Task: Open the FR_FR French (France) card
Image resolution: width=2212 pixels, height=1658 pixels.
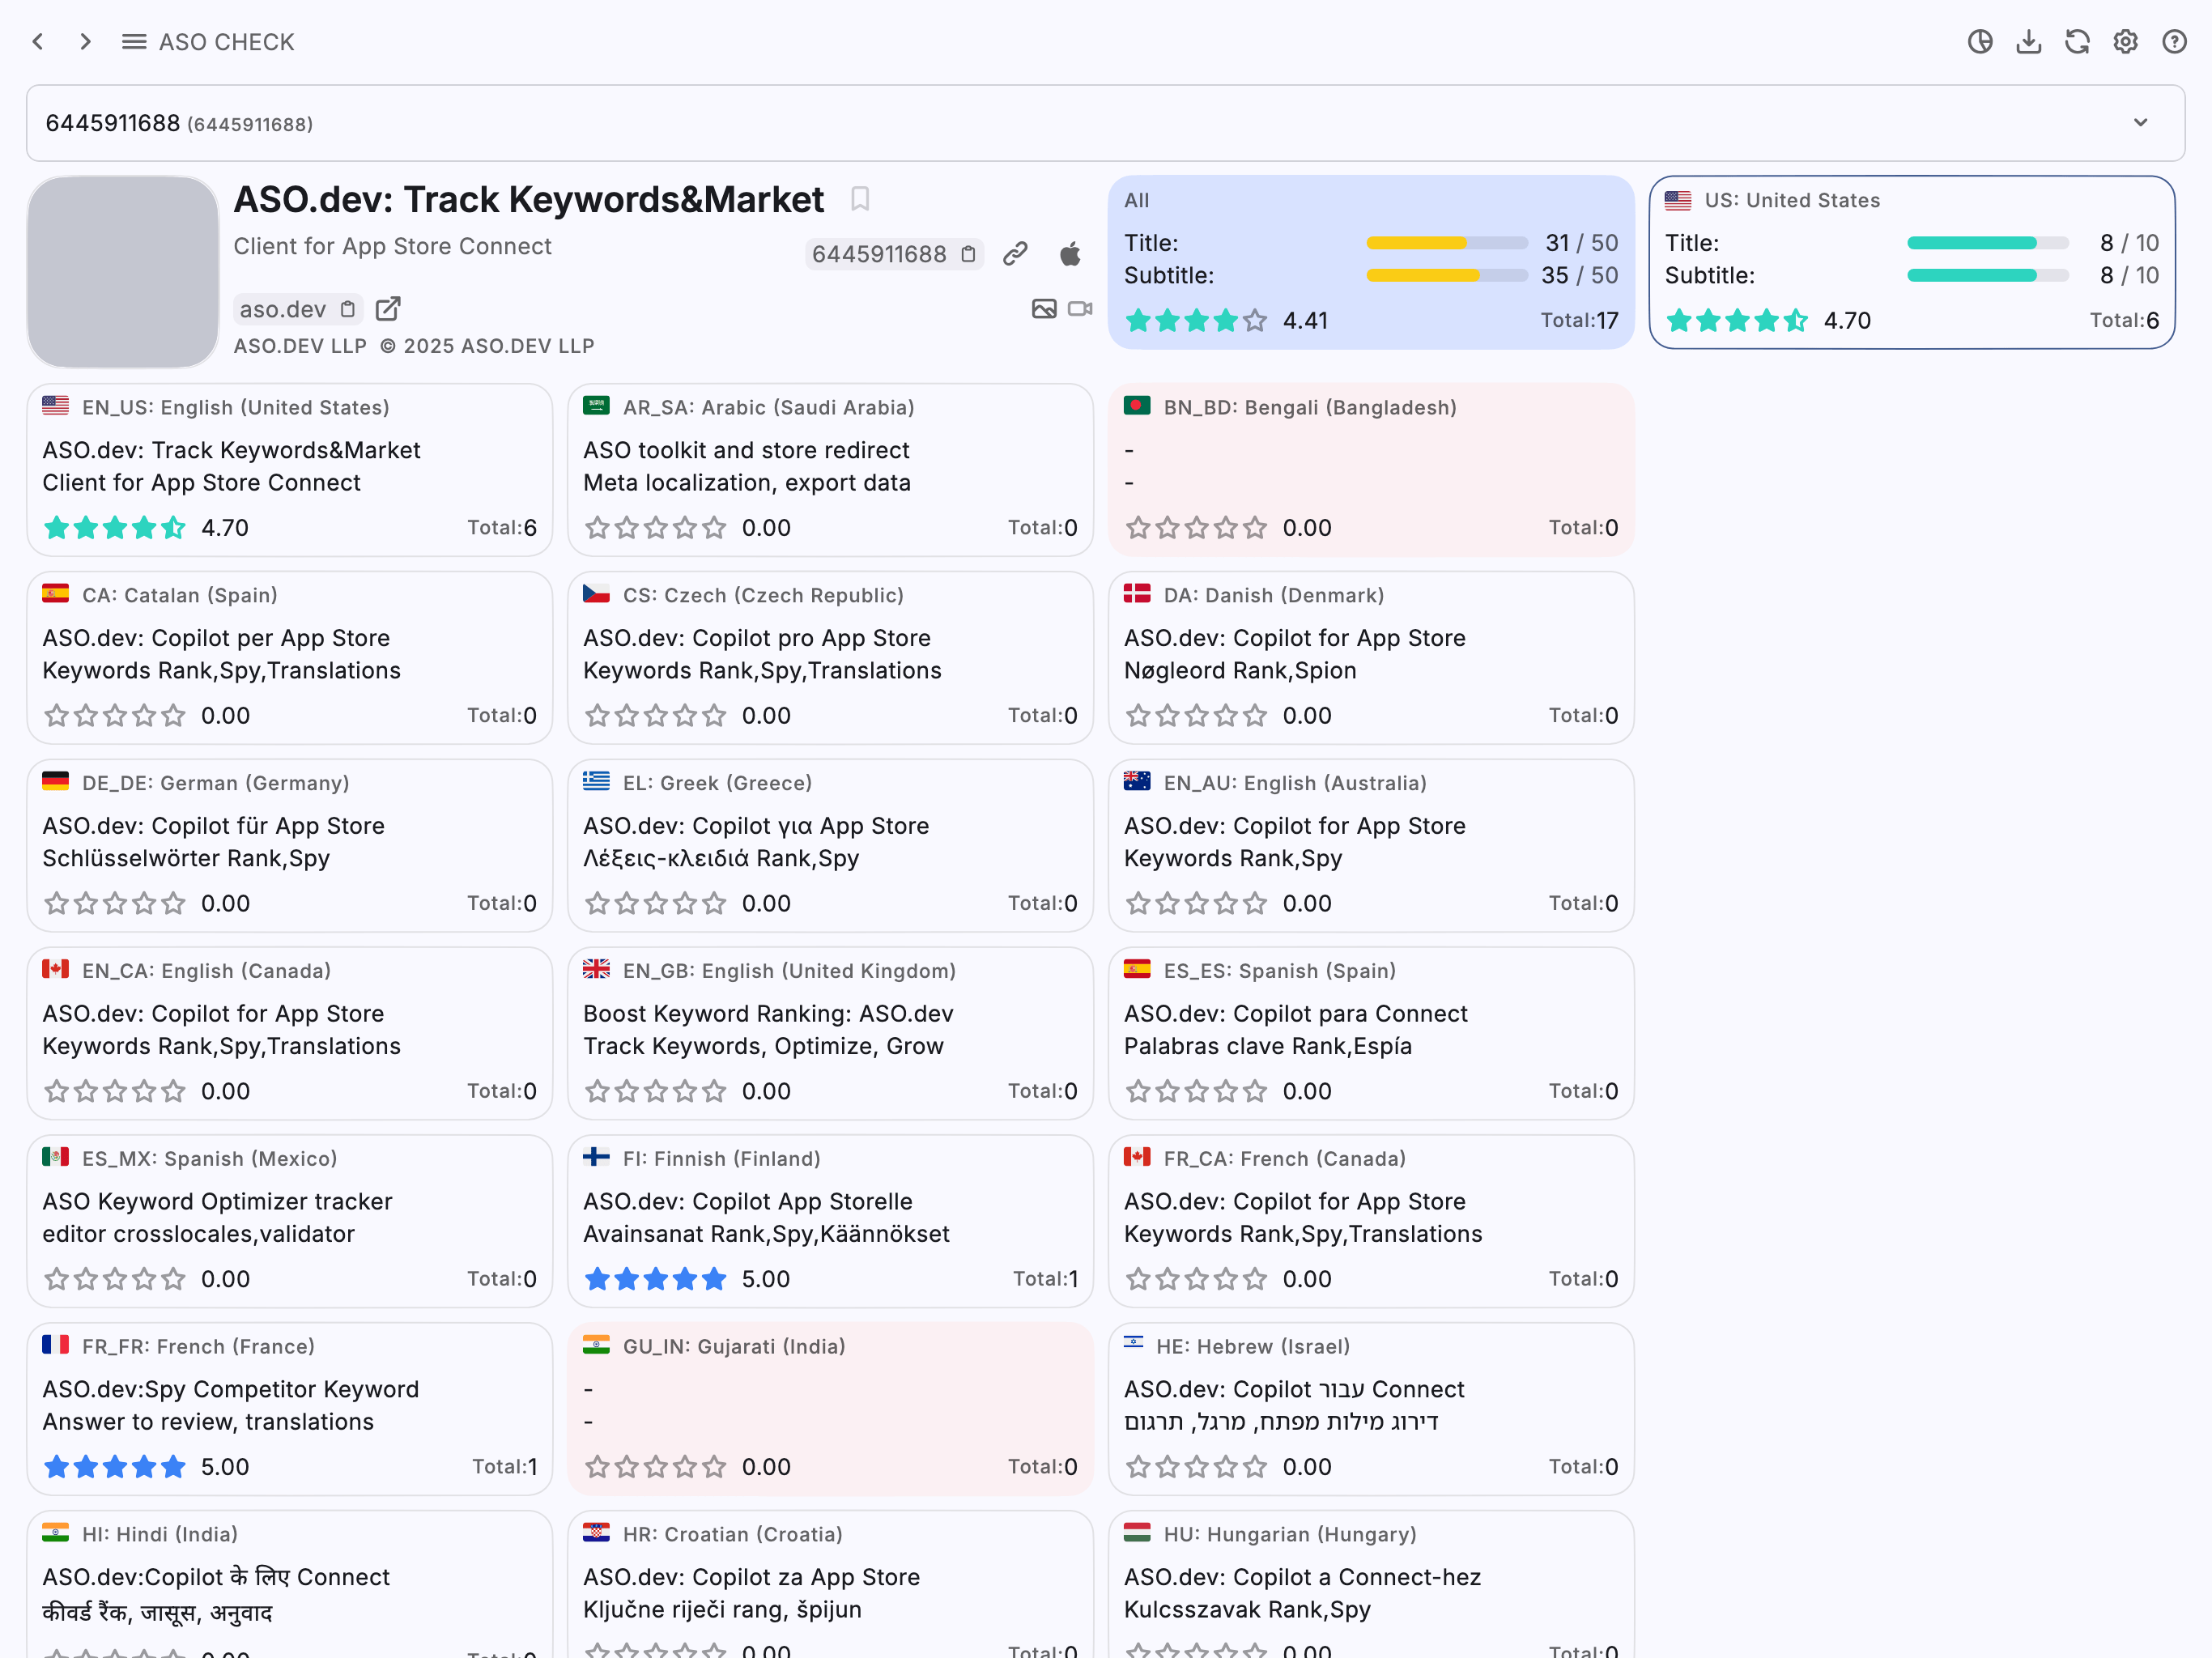Action: tap(290, 1409)
